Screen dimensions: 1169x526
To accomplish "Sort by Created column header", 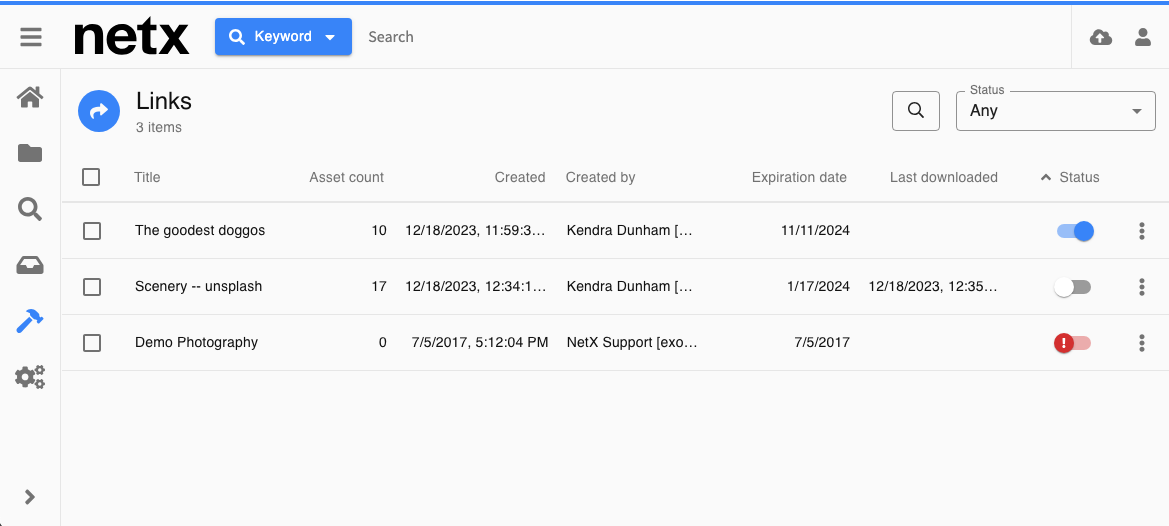I will click(x=520, y=177).
